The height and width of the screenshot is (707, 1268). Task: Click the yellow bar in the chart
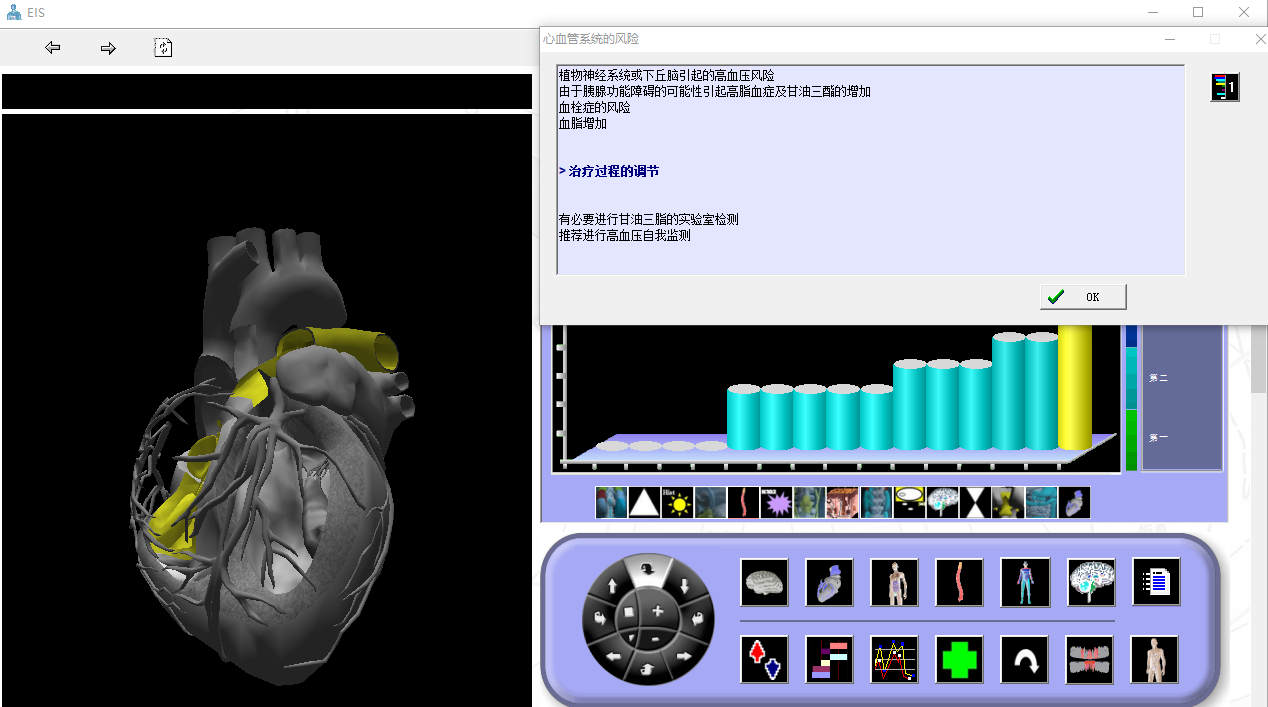pyautogui.click(x=1074, y=388)
